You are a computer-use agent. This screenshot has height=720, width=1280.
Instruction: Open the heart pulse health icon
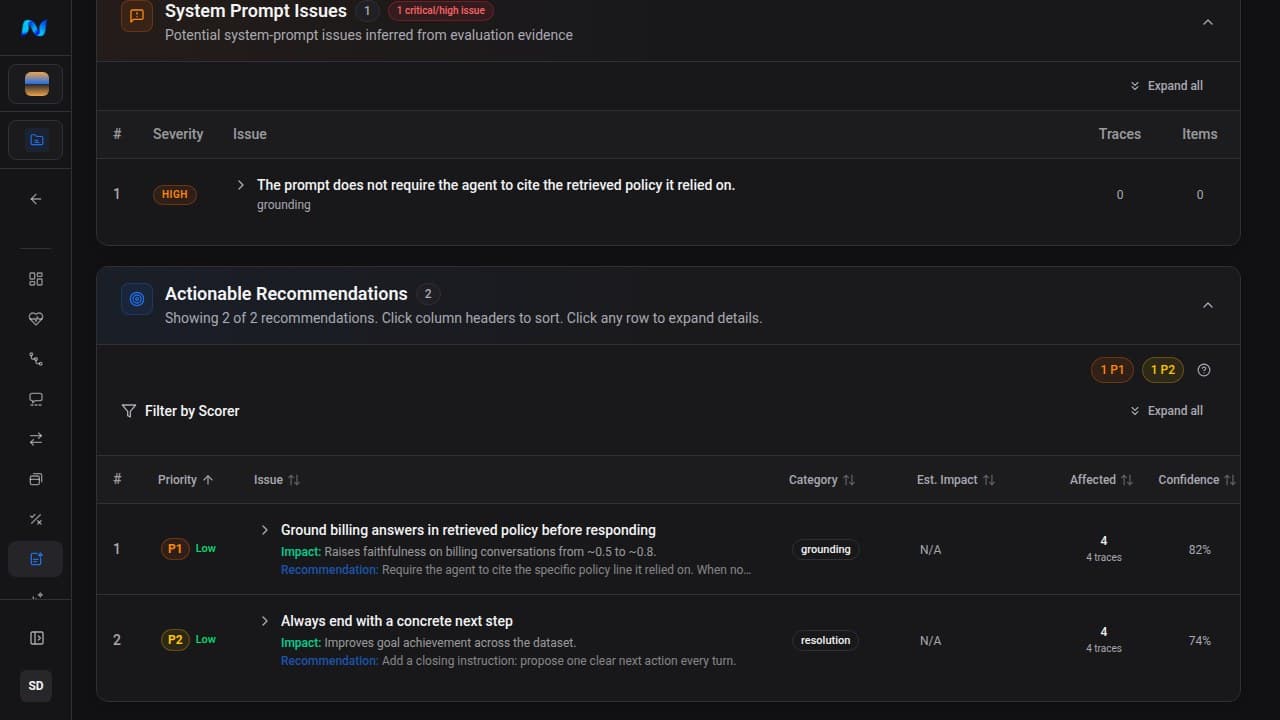tap(36, 319)
